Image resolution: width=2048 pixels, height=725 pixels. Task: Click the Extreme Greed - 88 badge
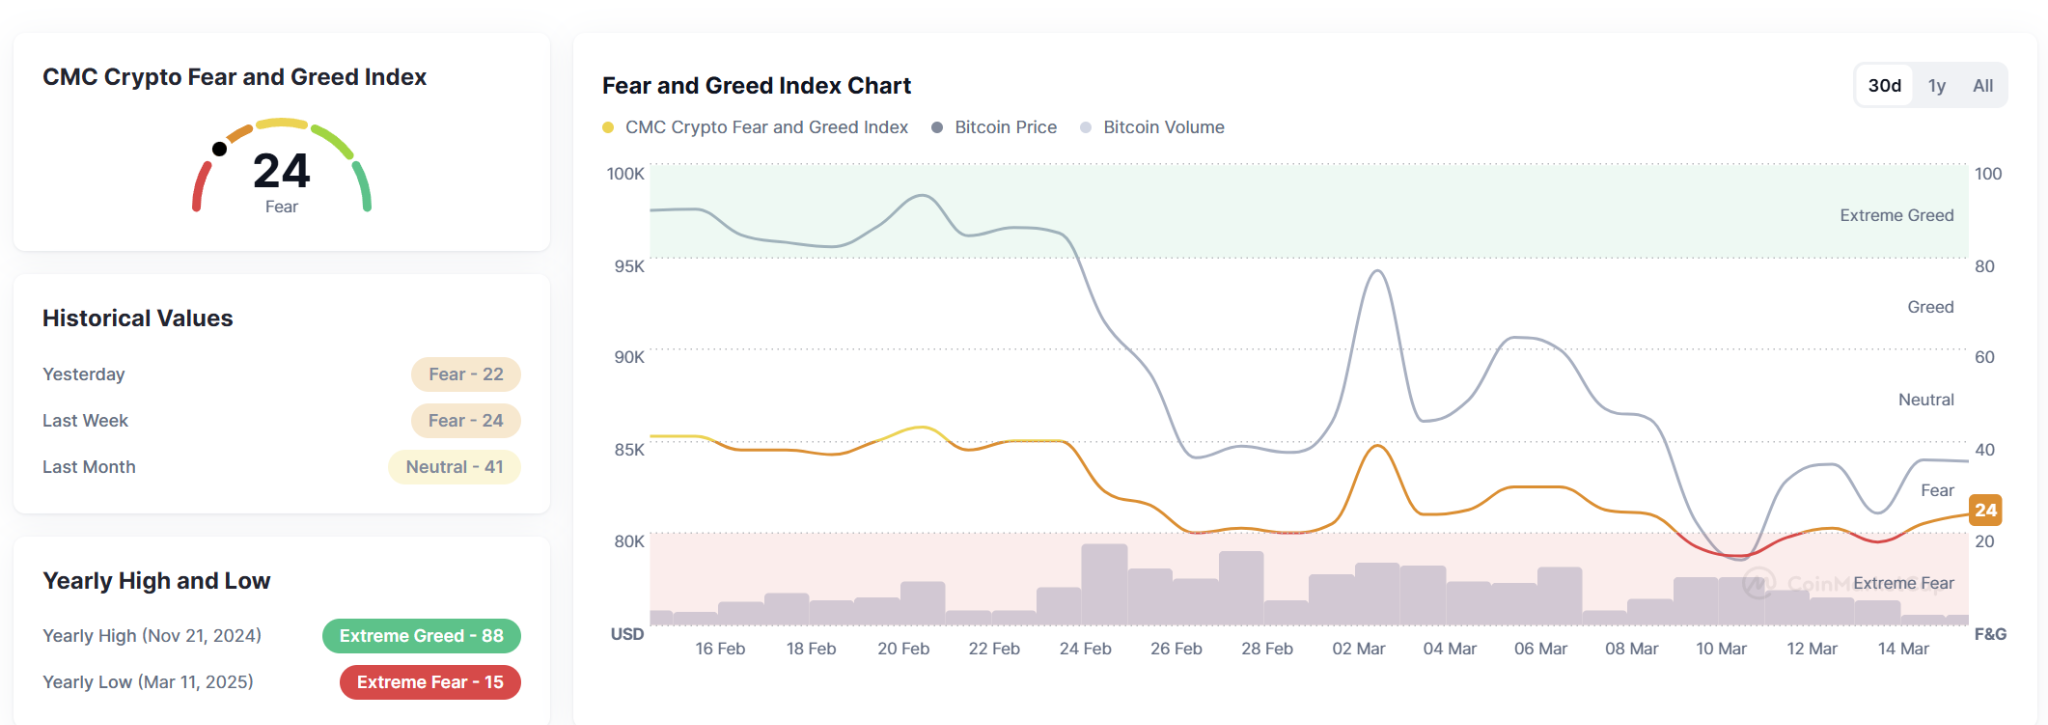pos(421,636)
